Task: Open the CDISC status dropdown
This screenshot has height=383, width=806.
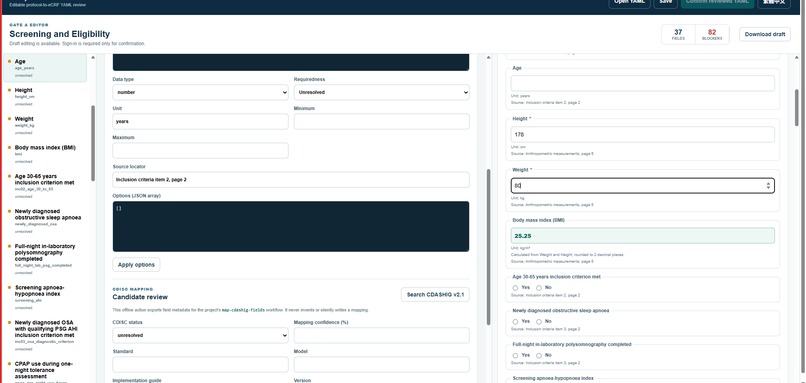Action: [200, 335]
